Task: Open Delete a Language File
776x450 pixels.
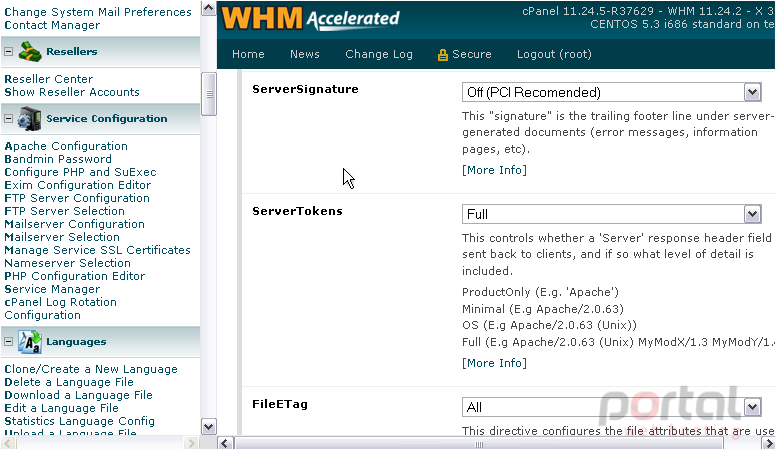Action: 69,382
